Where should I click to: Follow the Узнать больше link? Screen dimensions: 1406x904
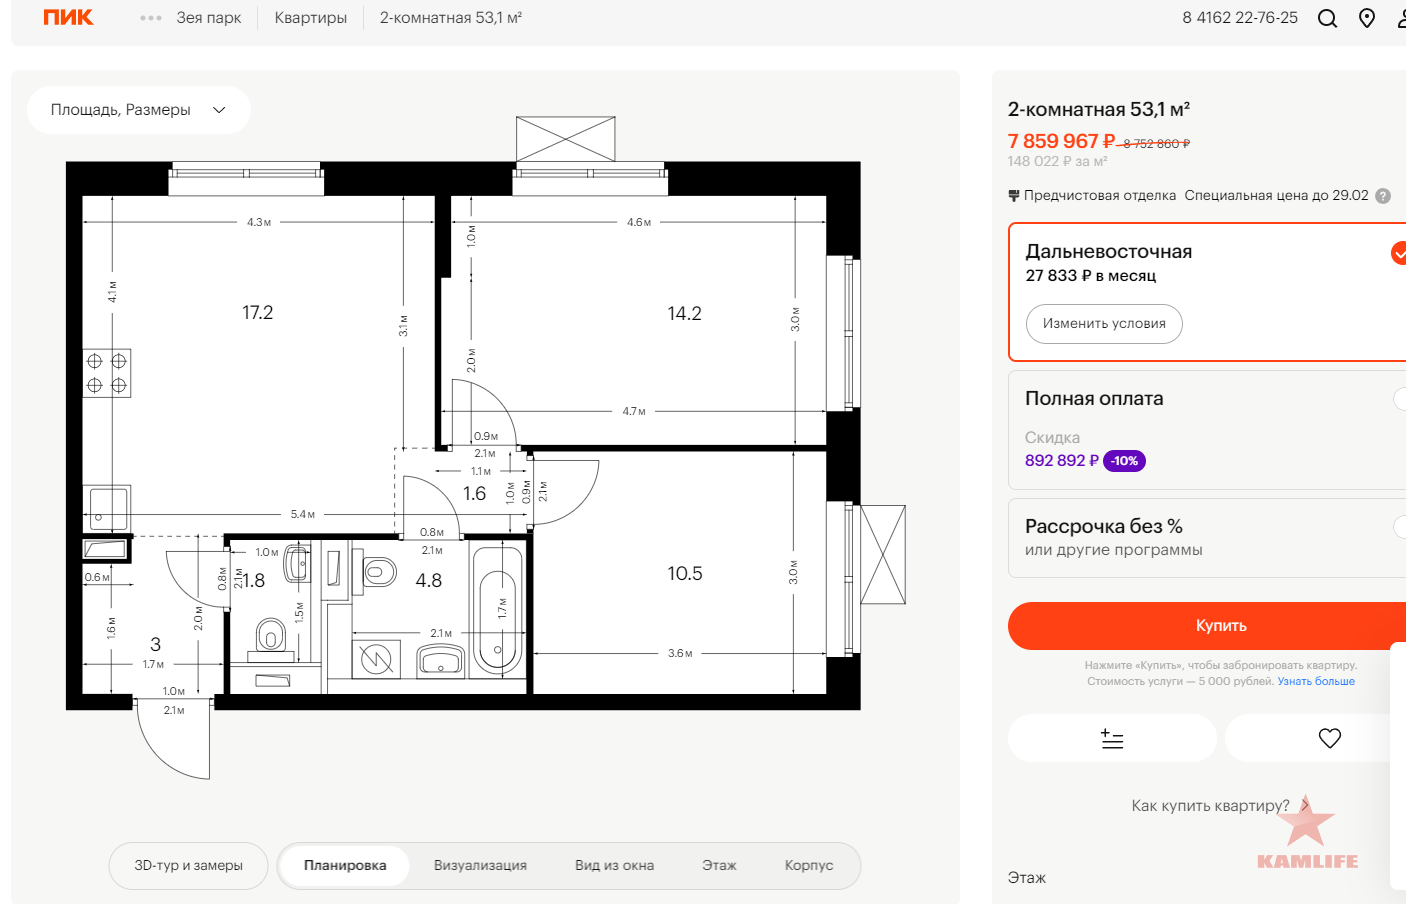1316,682
